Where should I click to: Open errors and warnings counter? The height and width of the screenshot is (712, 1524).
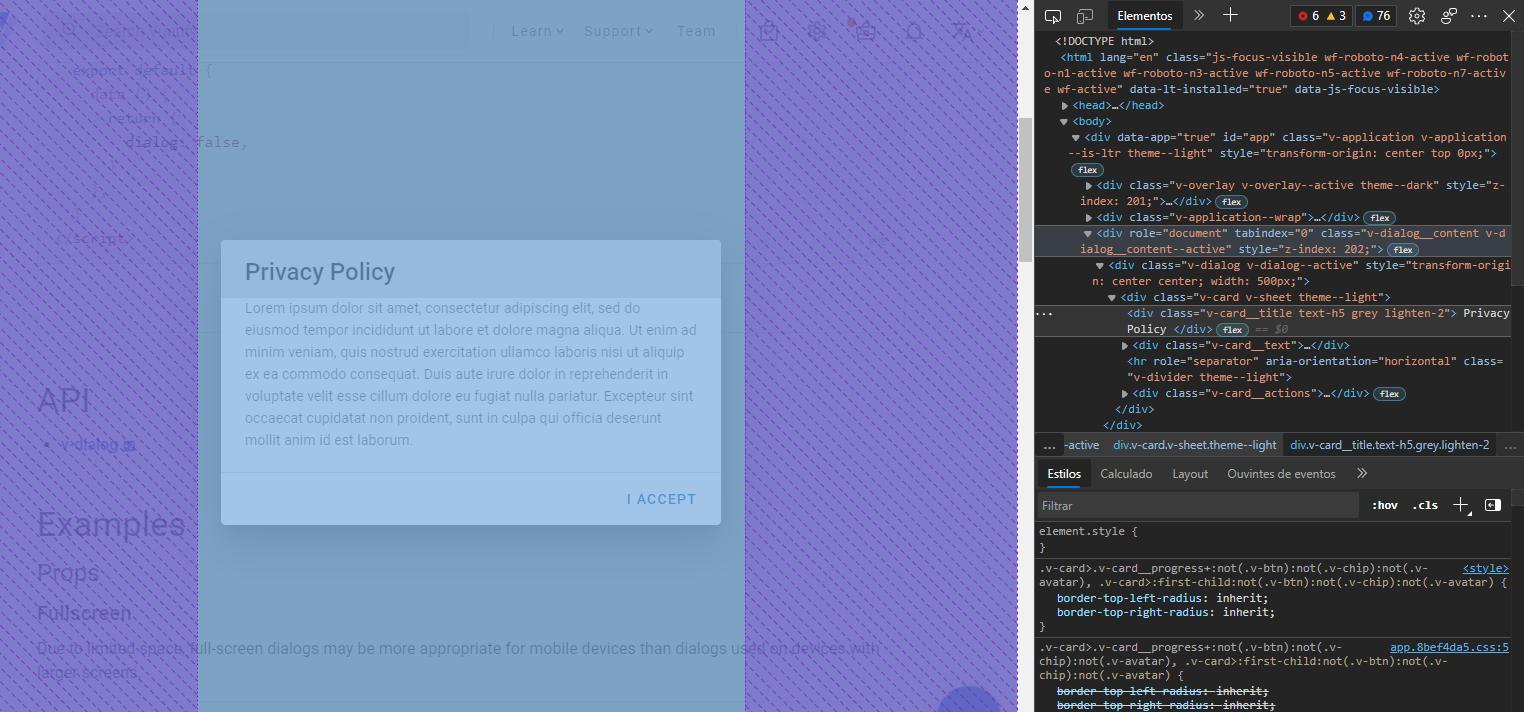1321,16
